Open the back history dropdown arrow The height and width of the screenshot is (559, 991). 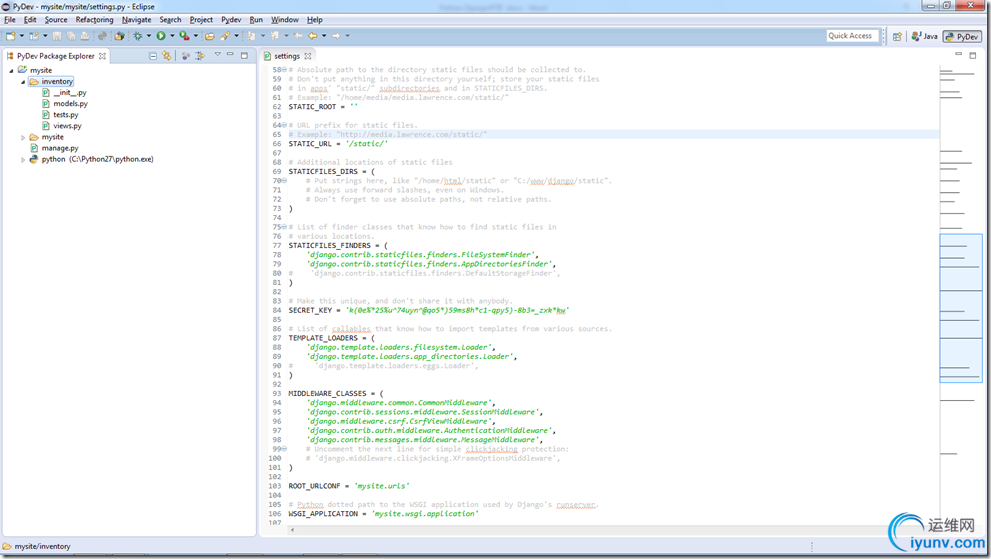pyautogui.click(x=324, y=36)
